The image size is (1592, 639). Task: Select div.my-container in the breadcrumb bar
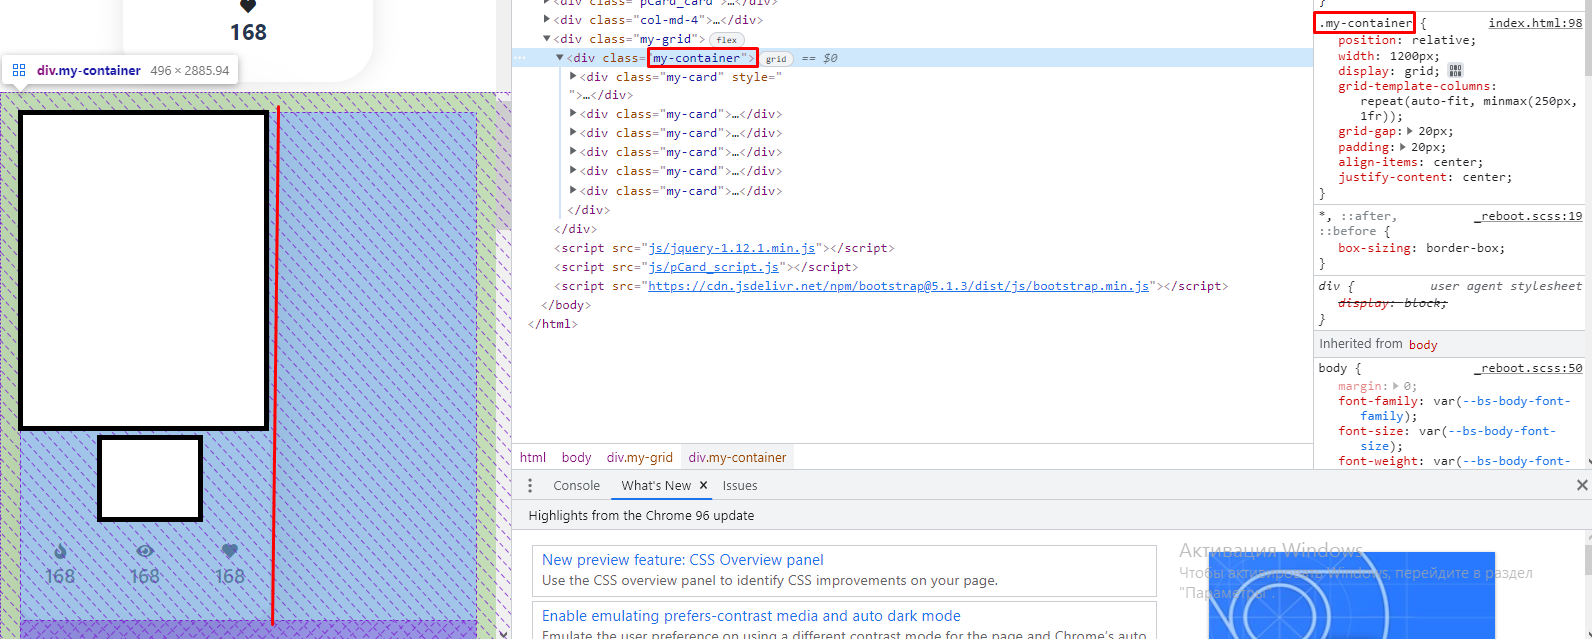coord(737,457)
